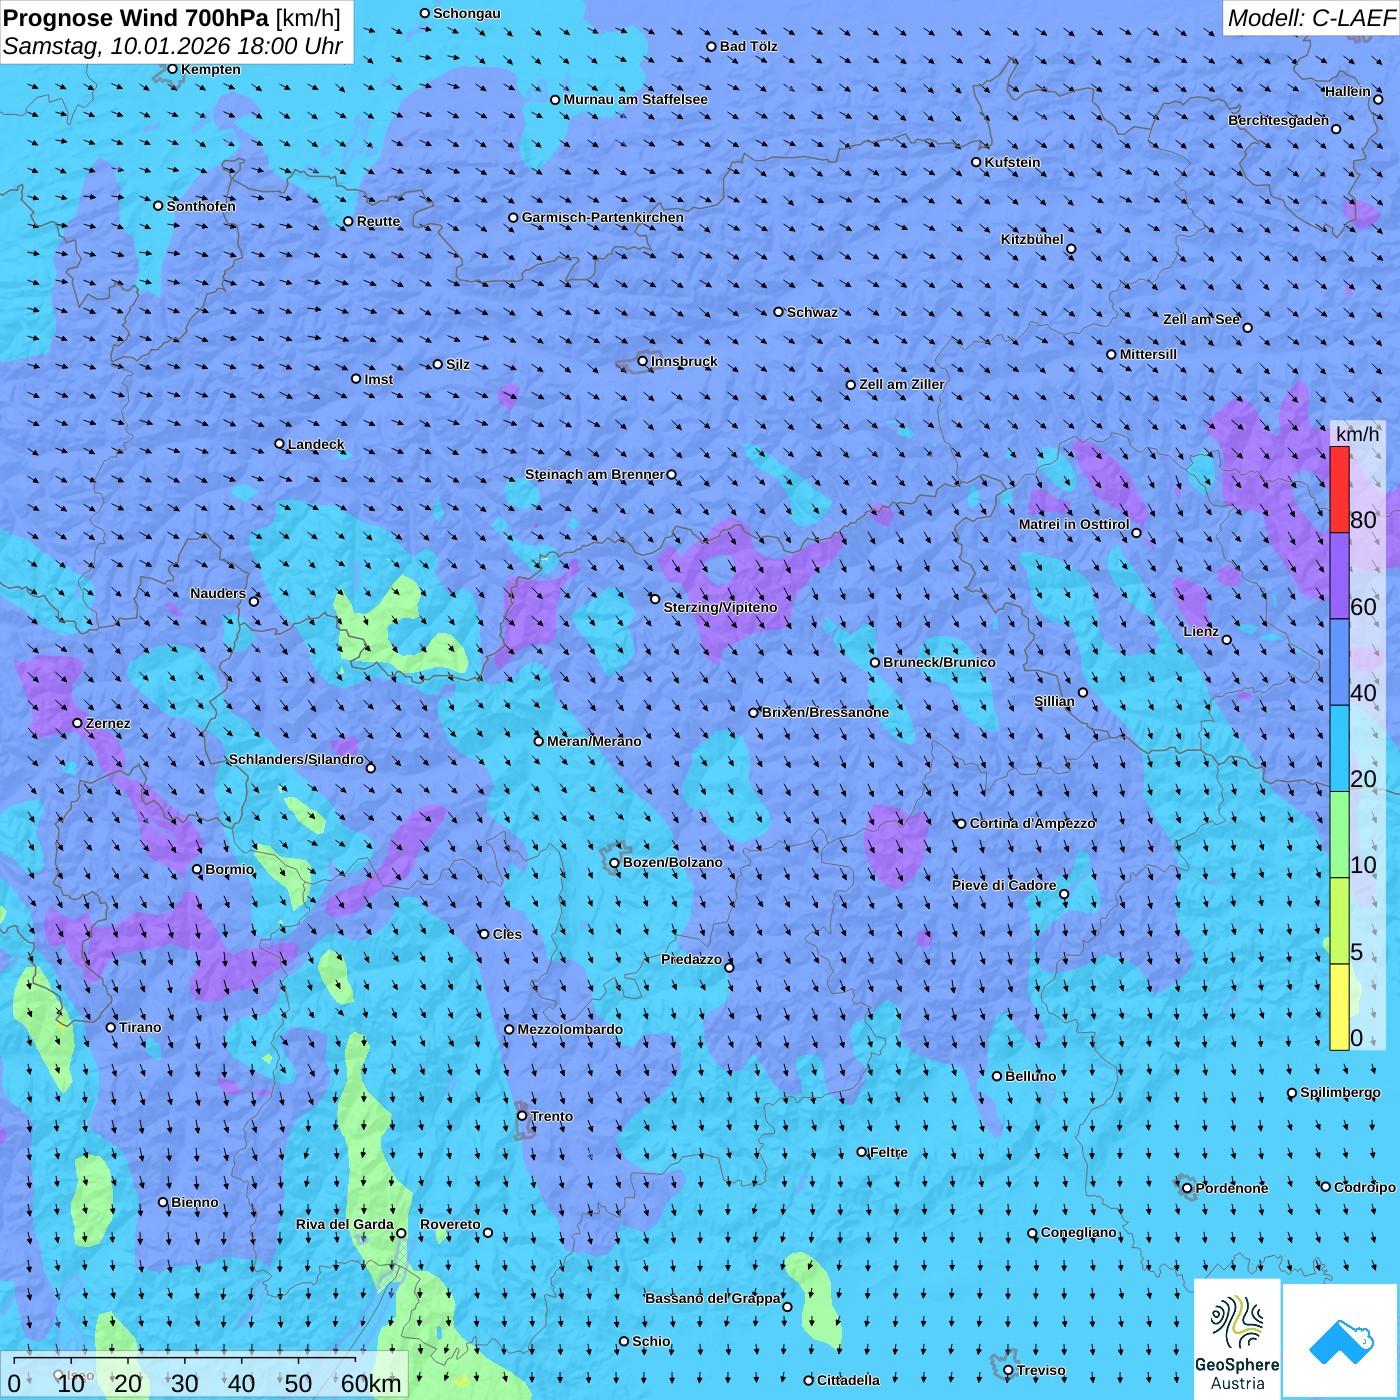Click the Zernez city marker
The height and width of the screenshot is (1400, 1400).
click(x=78, y=723)
